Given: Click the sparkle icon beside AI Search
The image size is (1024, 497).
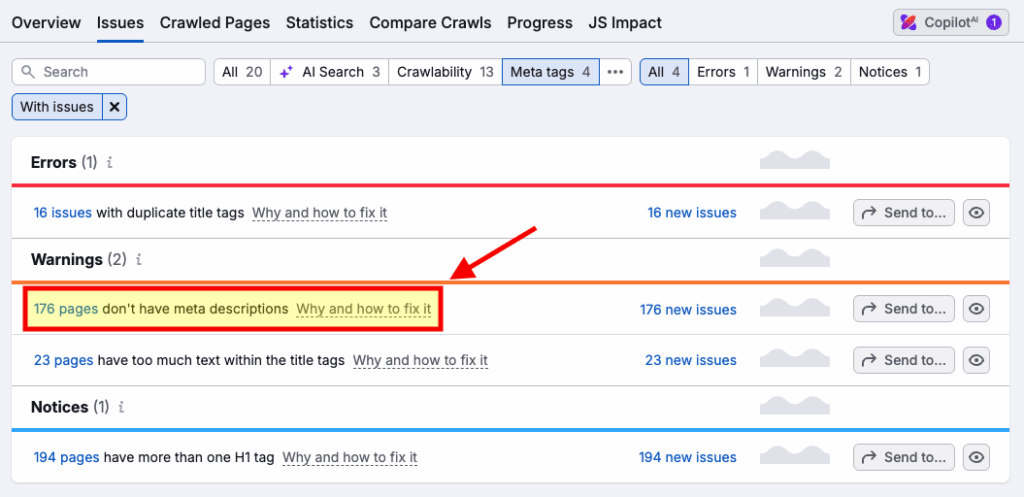Looking at the screenshot, I should 286,72.
